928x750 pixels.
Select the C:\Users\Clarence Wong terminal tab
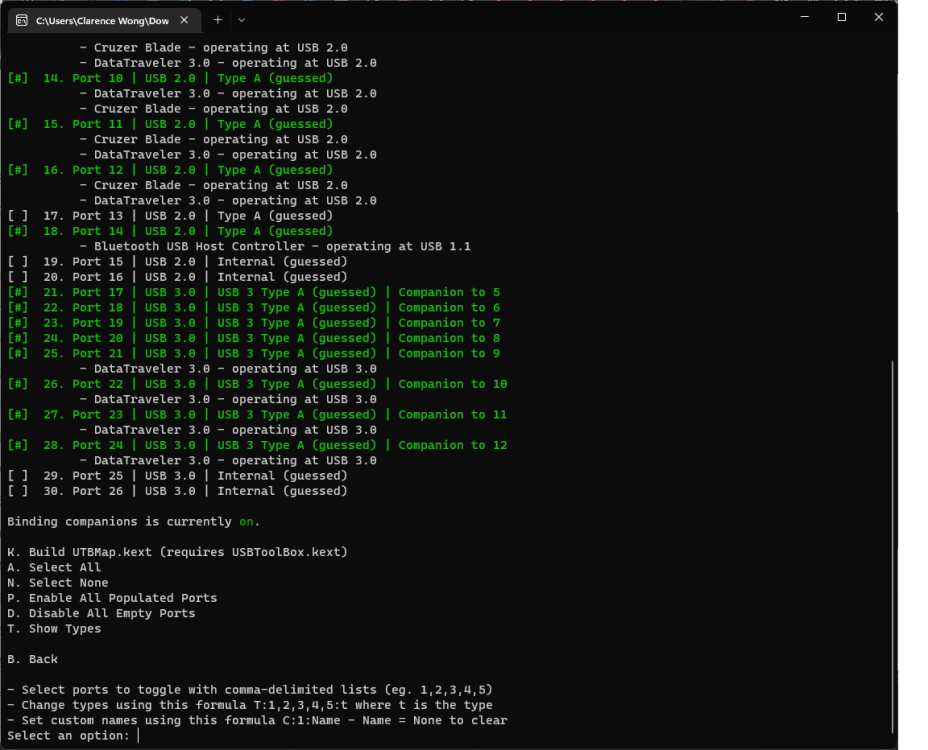(105, 21)
